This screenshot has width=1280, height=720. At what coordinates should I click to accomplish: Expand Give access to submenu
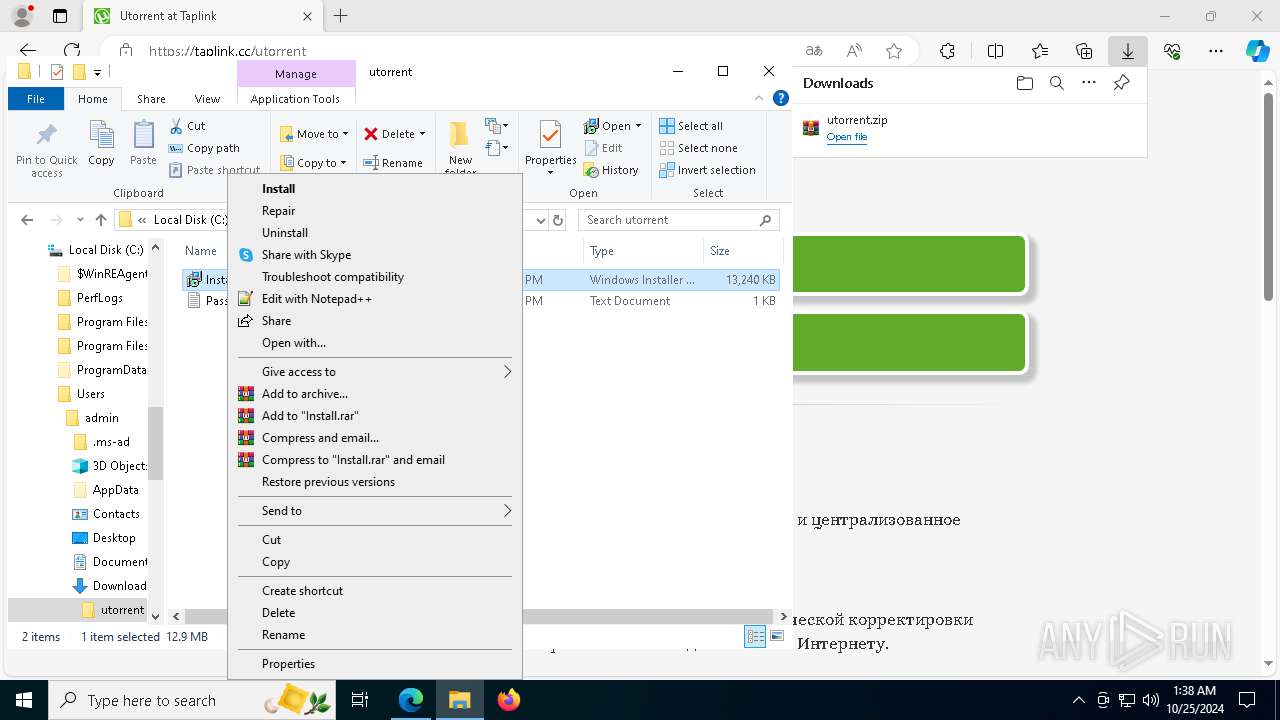point(375,372)
